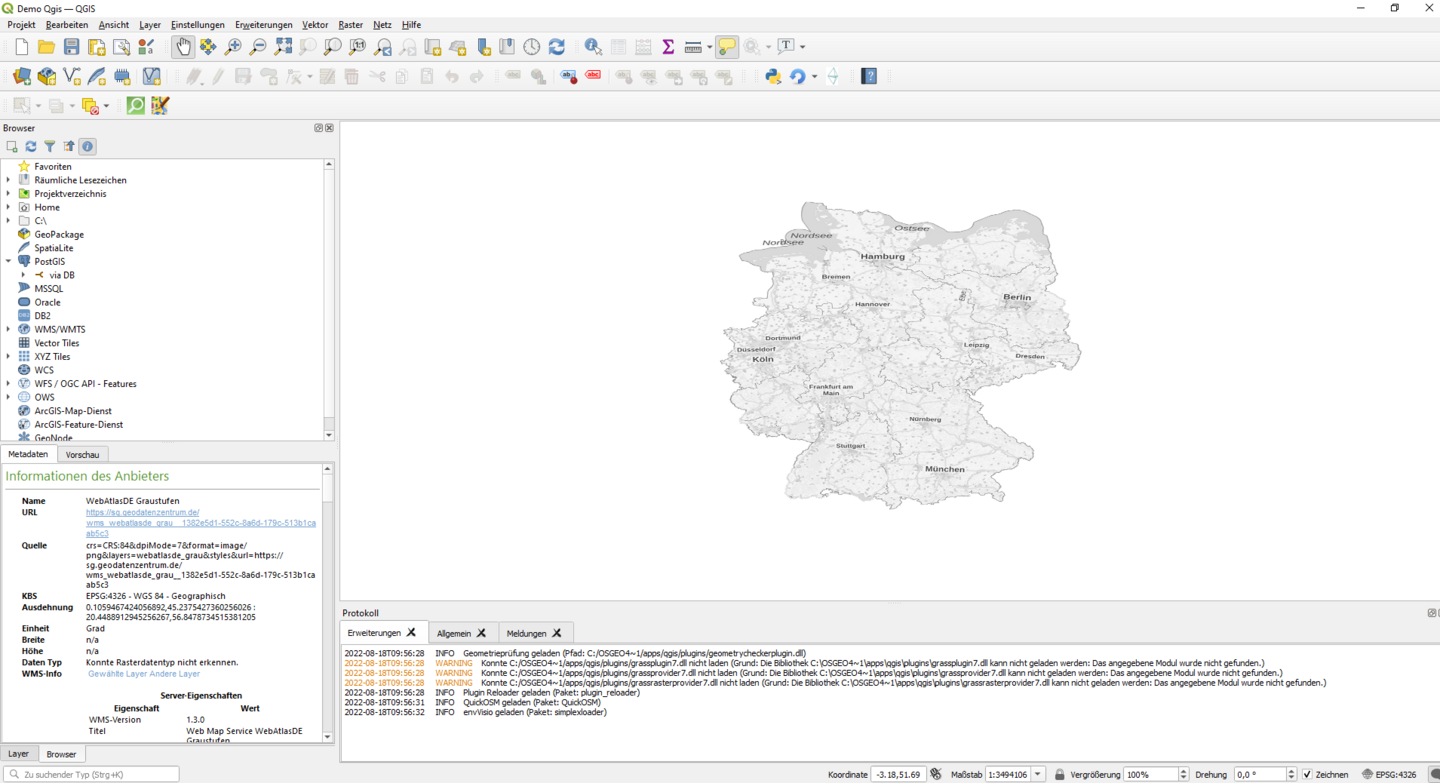Refresh the map canvas with the blue arrows
This screenshot has height=783, width=1440.
[557, 47]
